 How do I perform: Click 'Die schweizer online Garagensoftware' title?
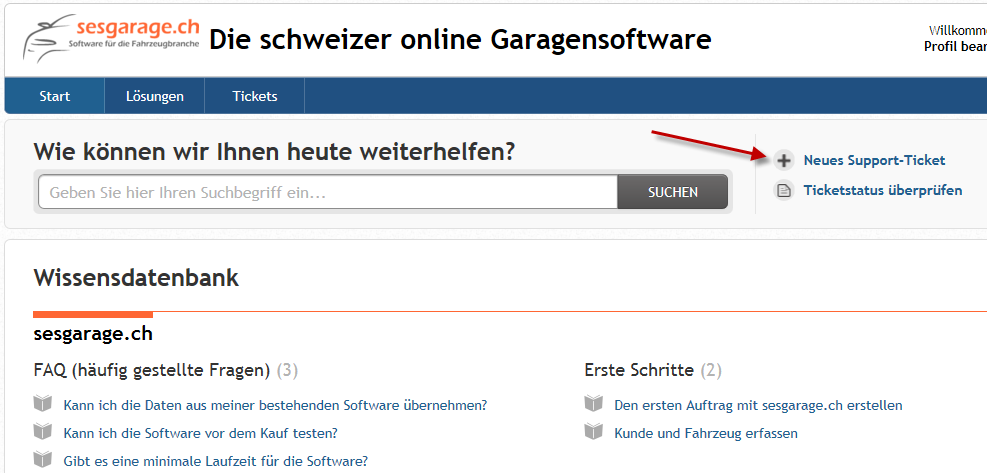click(460, 40)
